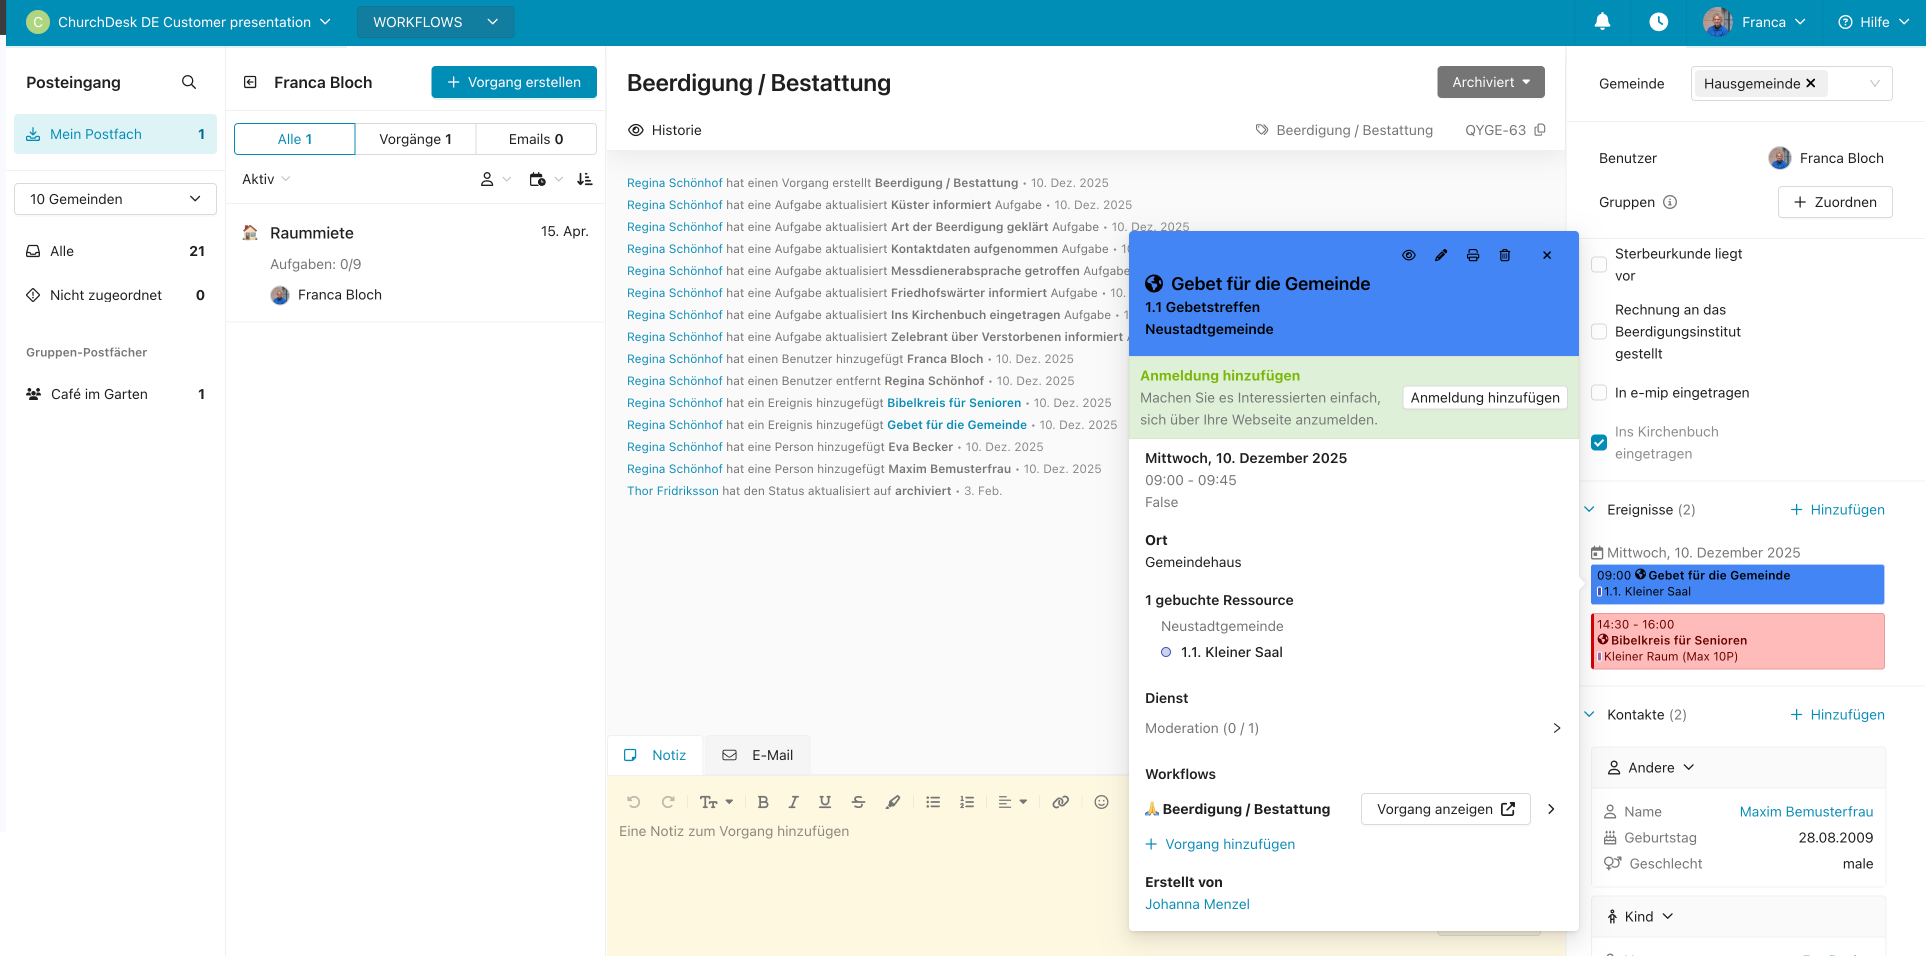Open the WORKFLOWS module dropdown

point(435,22)
